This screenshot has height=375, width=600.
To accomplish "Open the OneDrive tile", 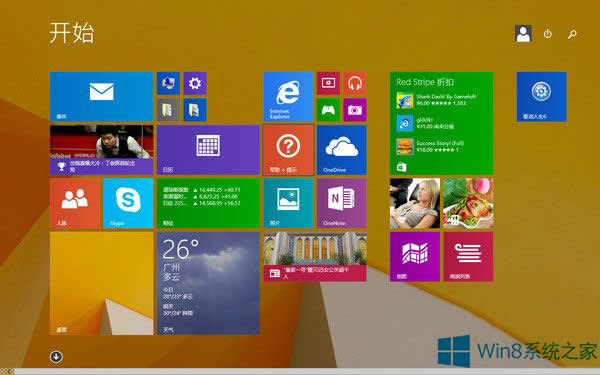I will [x=341, y=150].
